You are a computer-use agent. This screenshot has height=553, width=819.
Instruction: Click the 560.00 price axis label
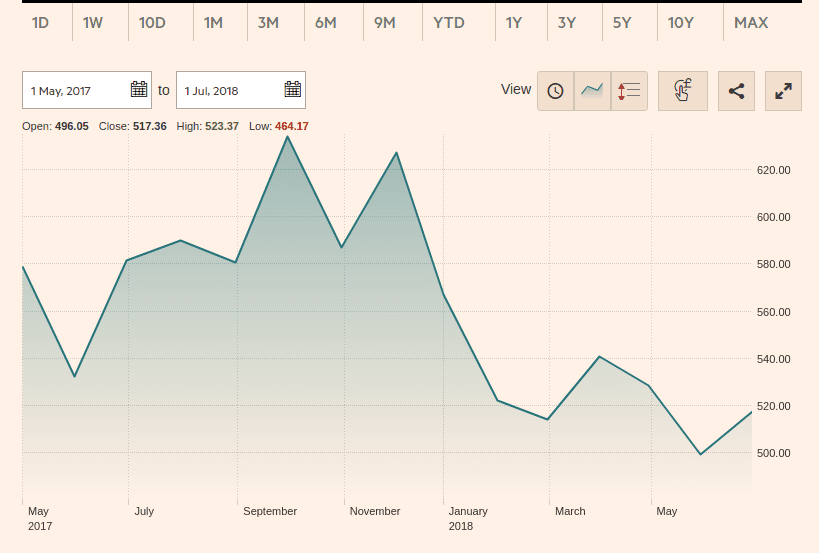click(x=774, y=312)
